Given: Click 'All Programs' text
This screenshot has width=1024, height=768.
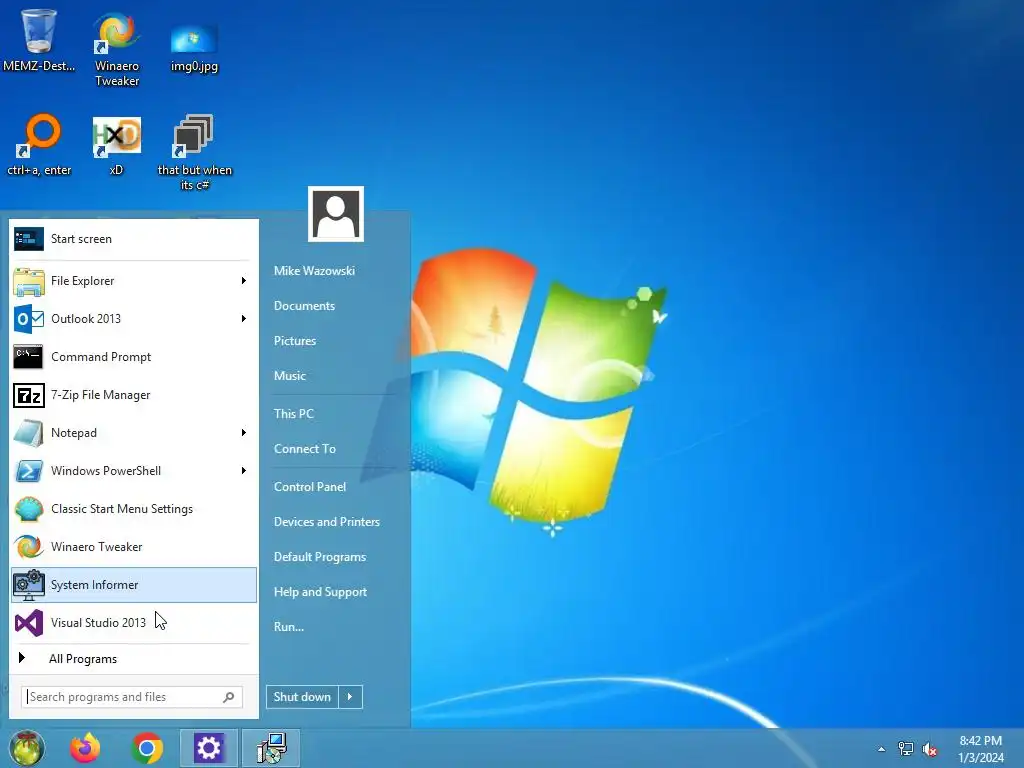Looking at the screenshot, I should 83,659.
